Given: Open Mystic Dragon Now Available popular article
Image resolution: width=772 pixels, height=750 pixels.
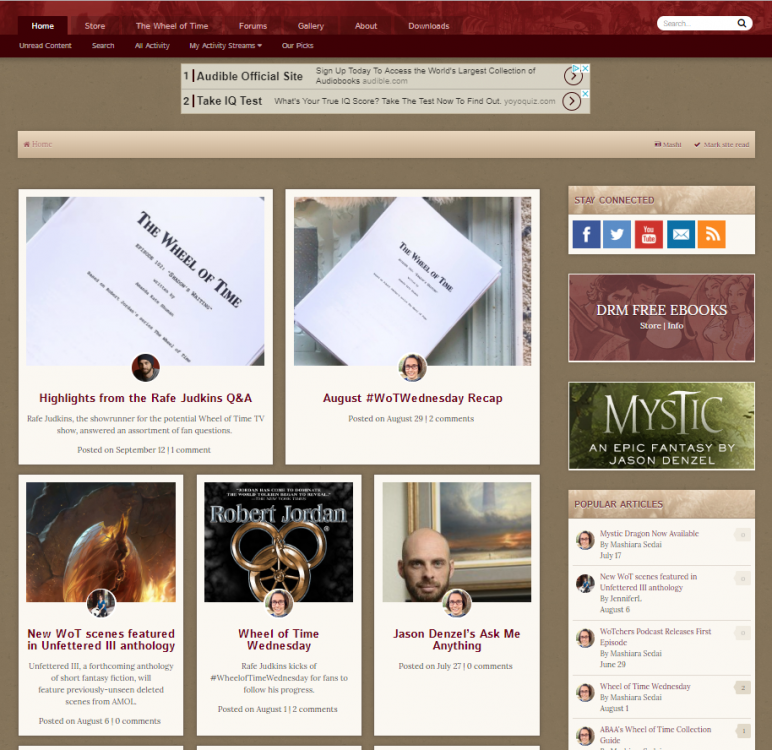Looking at the screenshot, I should pos(649,533).
